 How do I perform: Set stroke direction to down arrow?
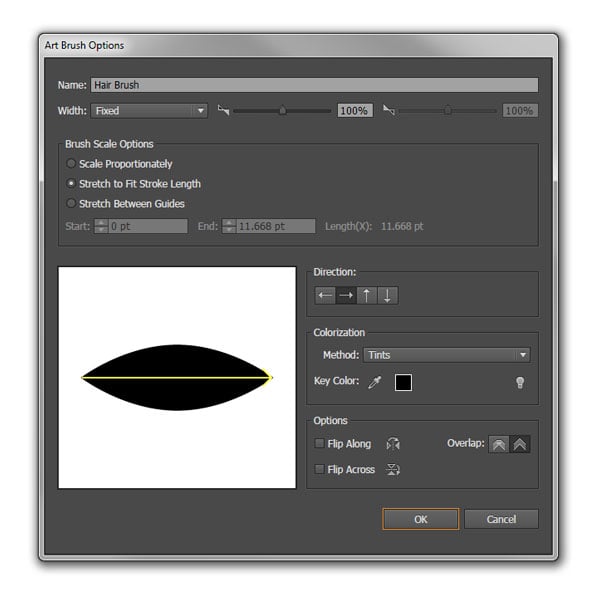pos(388,295)
